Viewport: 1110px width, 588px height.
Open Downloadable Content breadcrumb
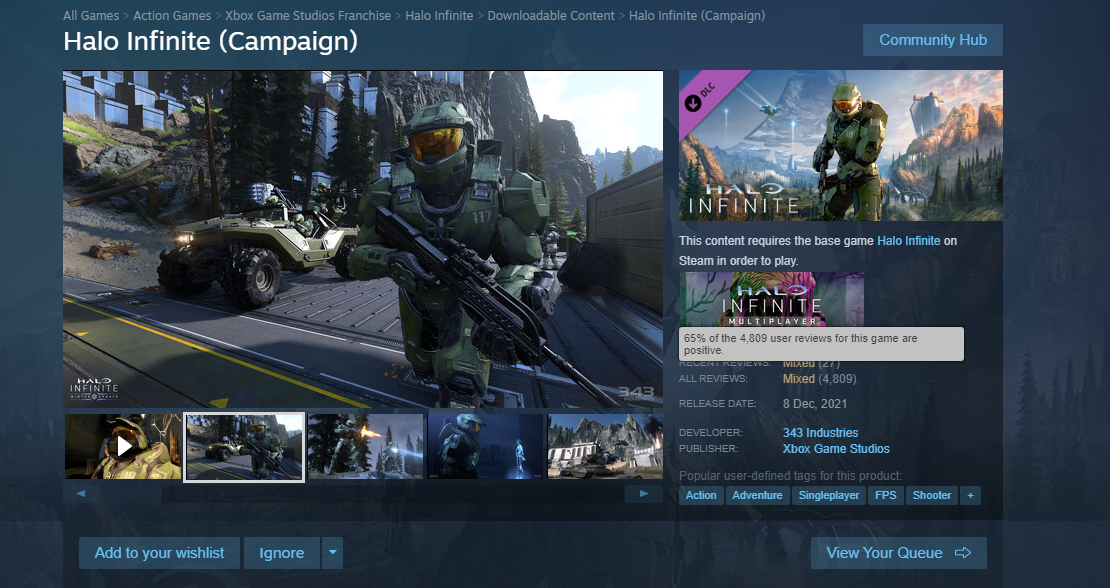click(x=551, y=16)
